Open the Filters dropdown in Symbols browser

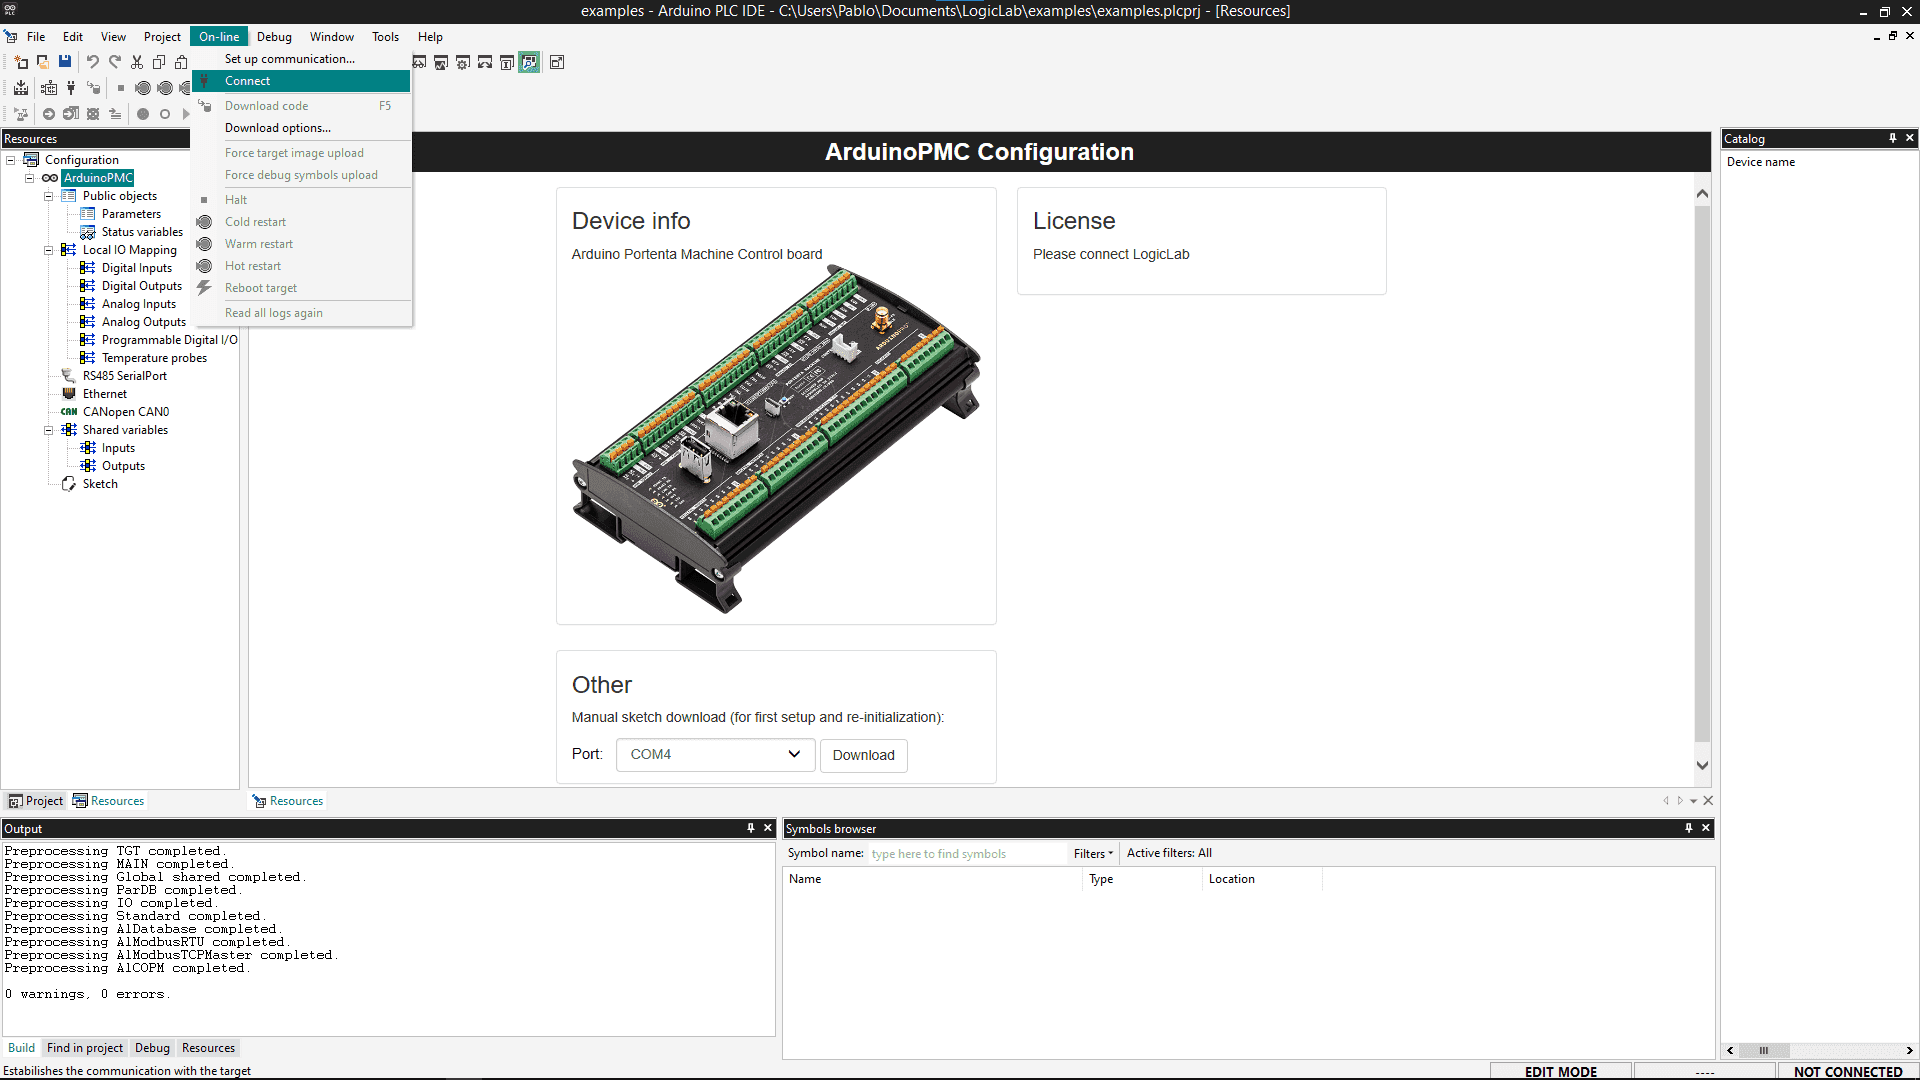[x=1092, y=853]
